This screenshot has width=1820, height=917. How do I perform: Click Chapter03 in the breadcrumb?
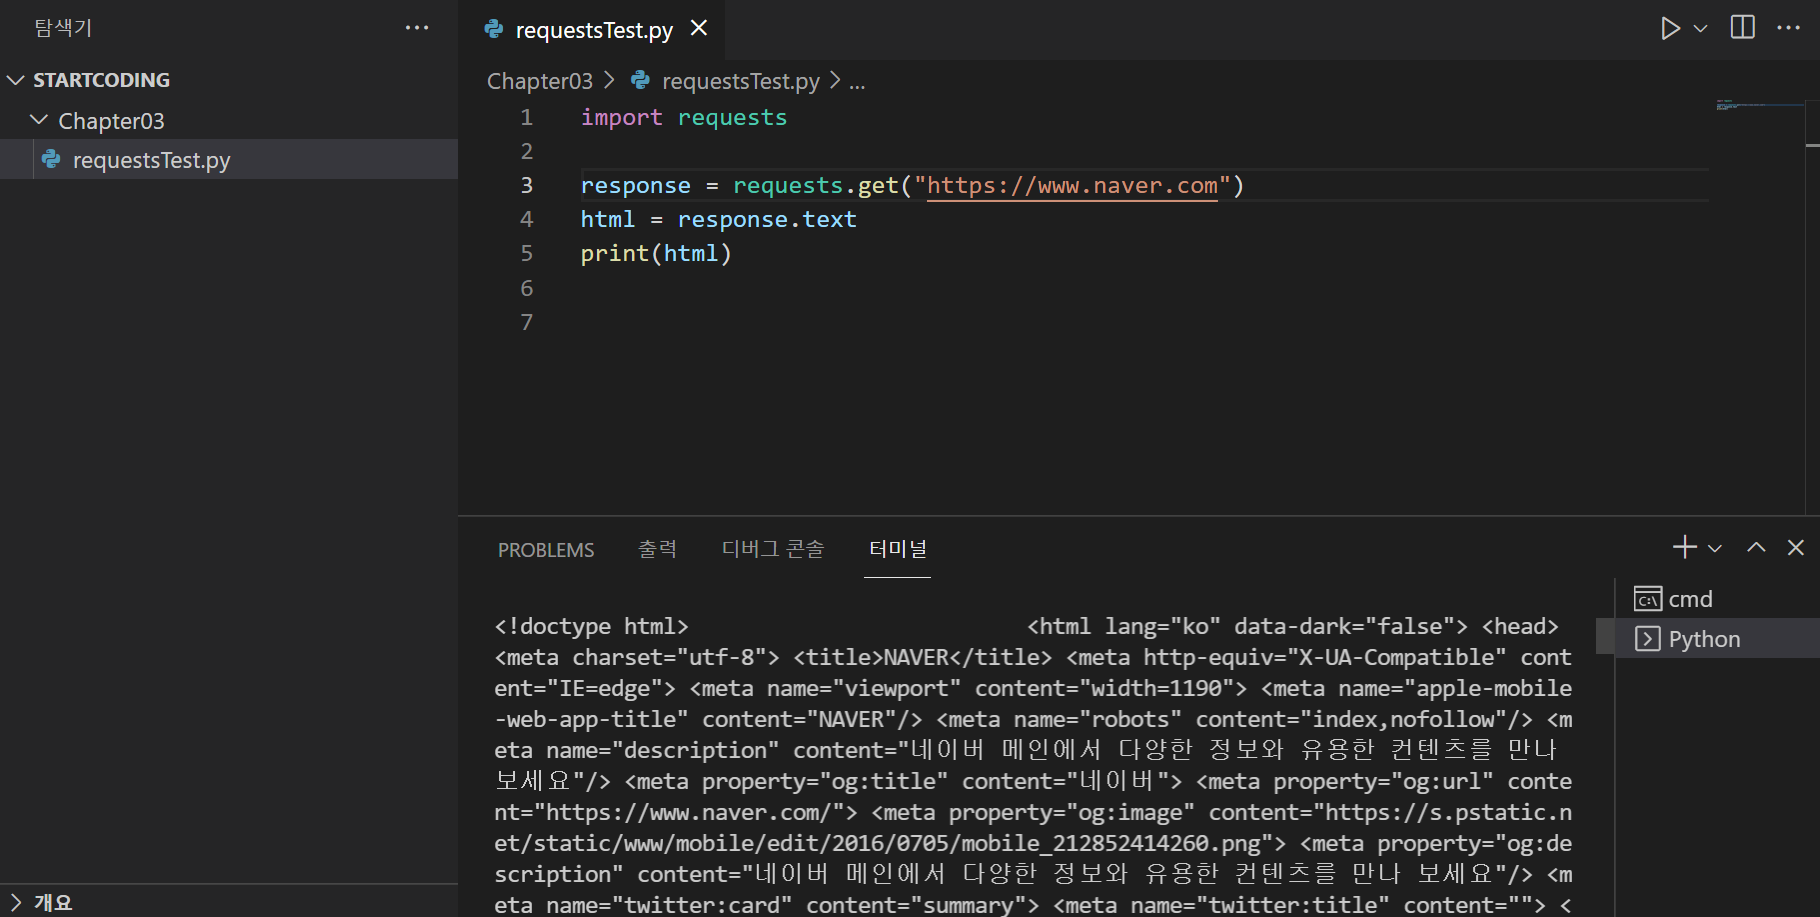[539, 81]
